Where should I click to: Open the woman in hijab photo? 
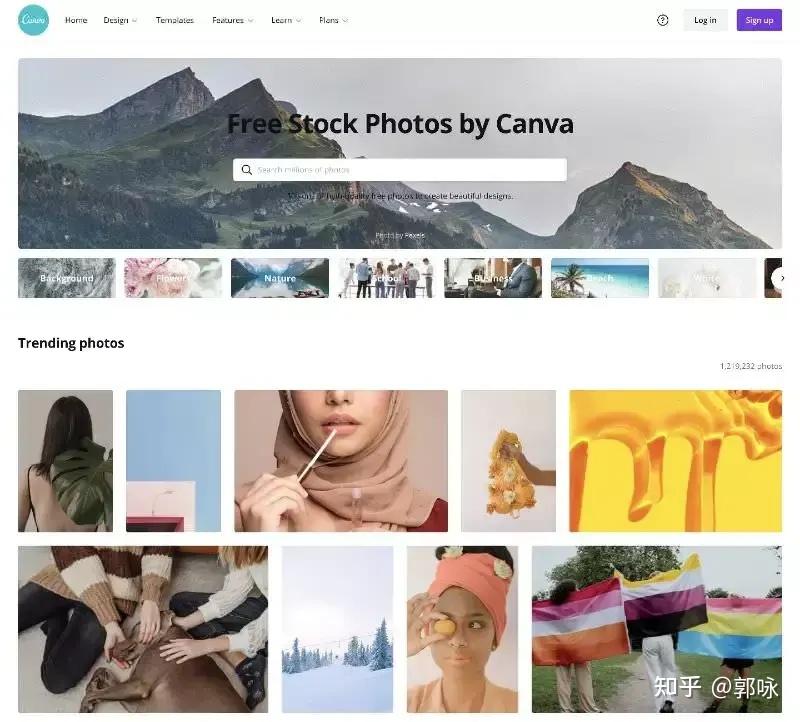tap(341, 461)
